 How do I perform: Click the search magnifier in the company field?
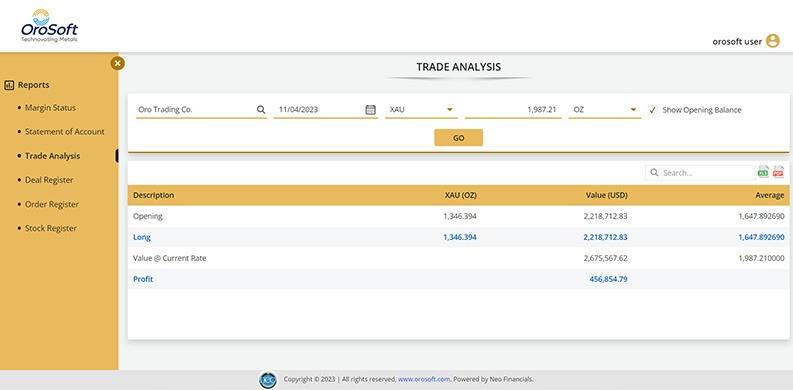(260, 109)
